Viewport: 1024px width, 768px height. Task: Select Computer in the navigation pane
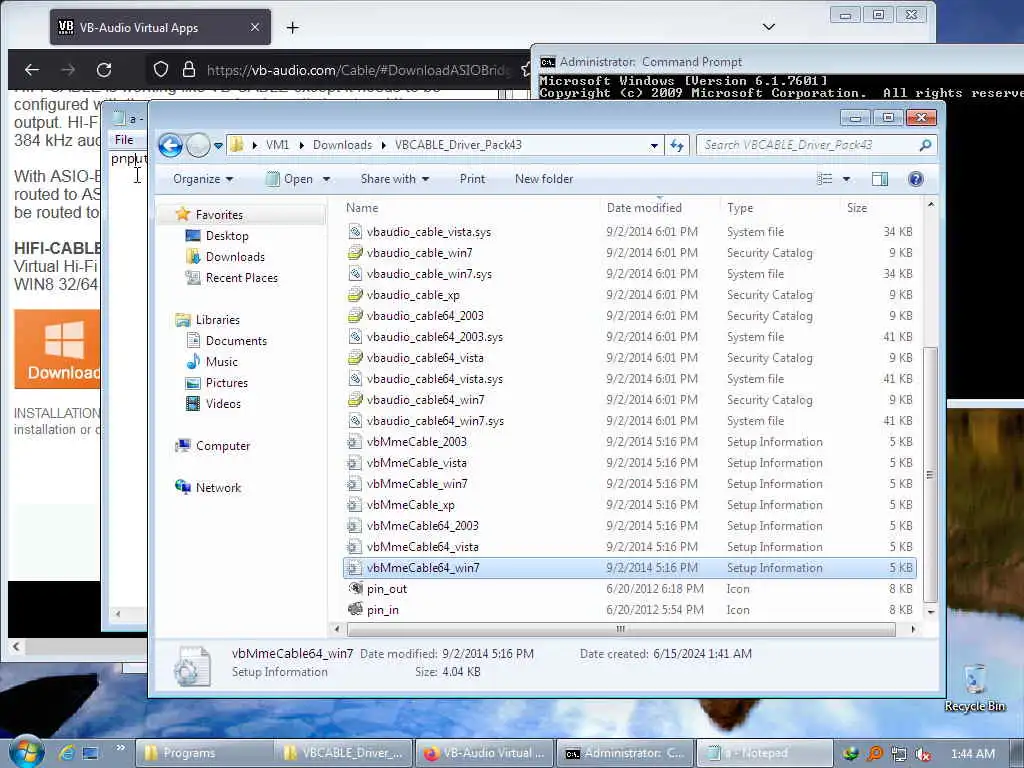point(223,445)
